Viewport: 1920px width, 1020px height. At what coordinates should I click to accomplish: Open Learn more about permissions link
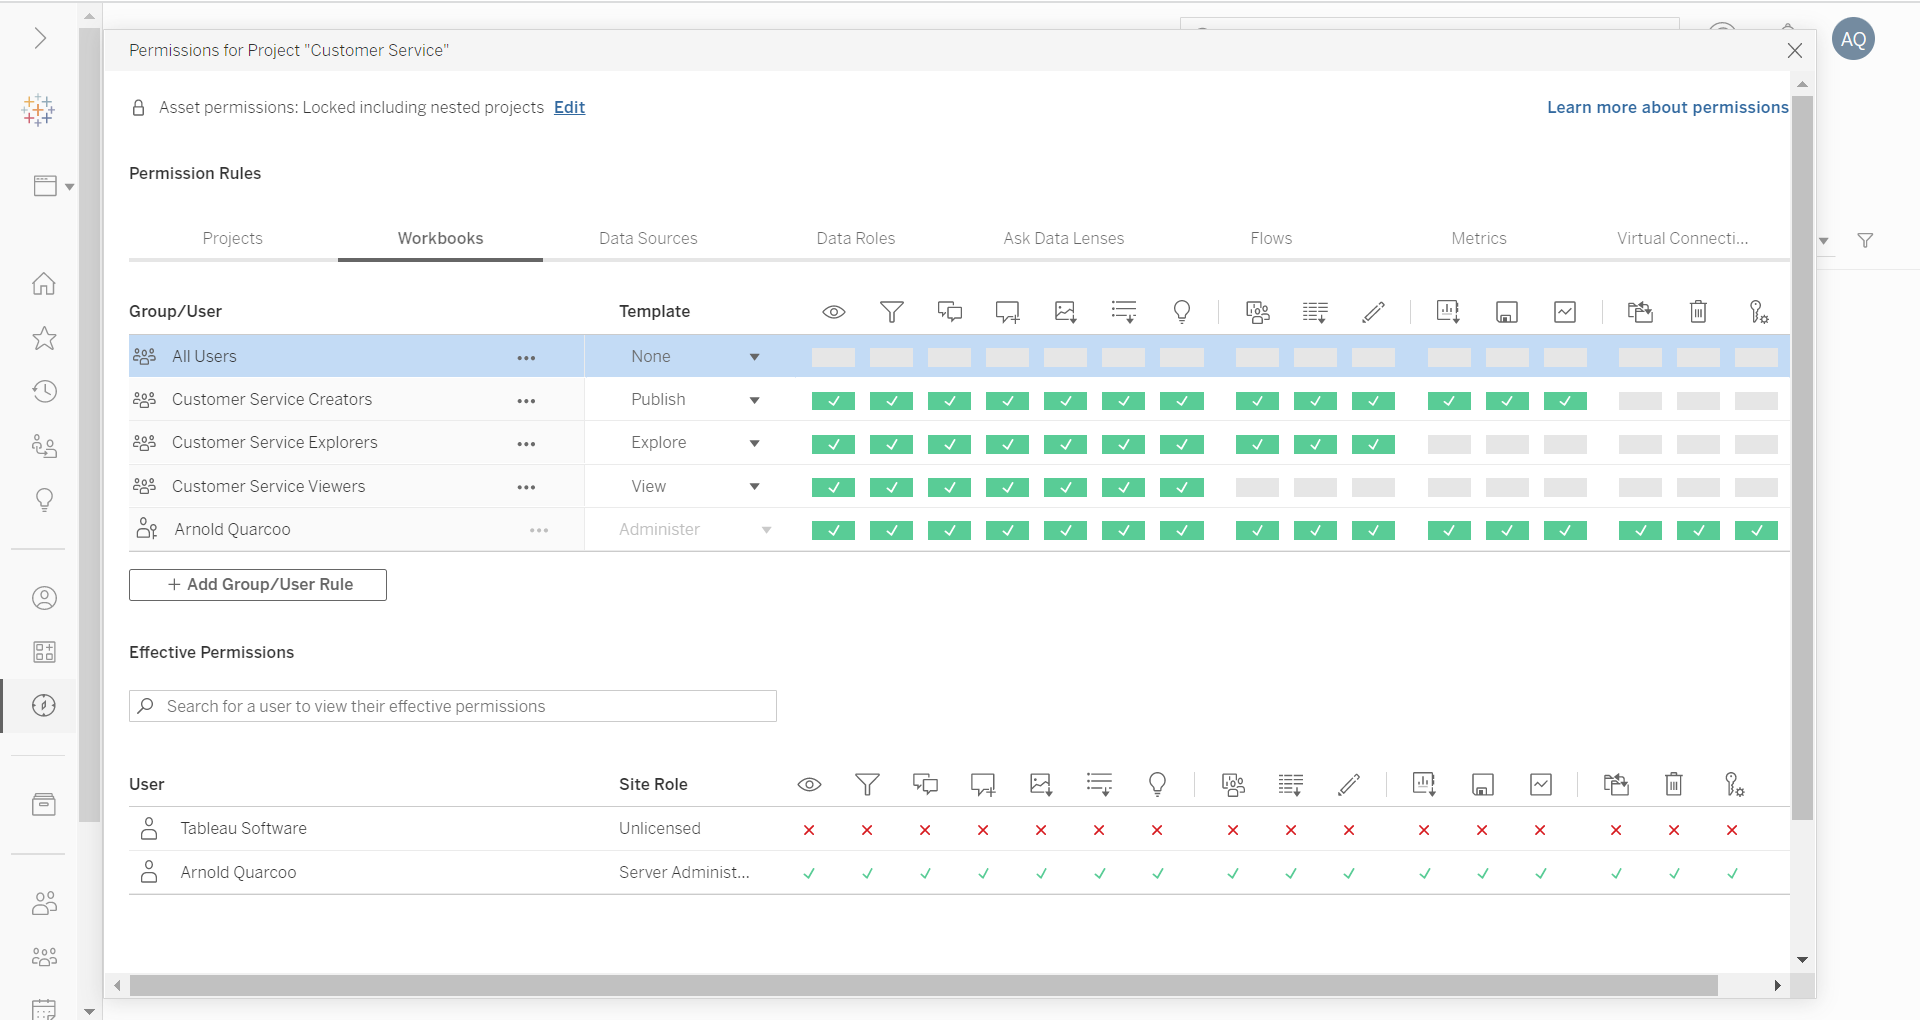point(1667,107)
